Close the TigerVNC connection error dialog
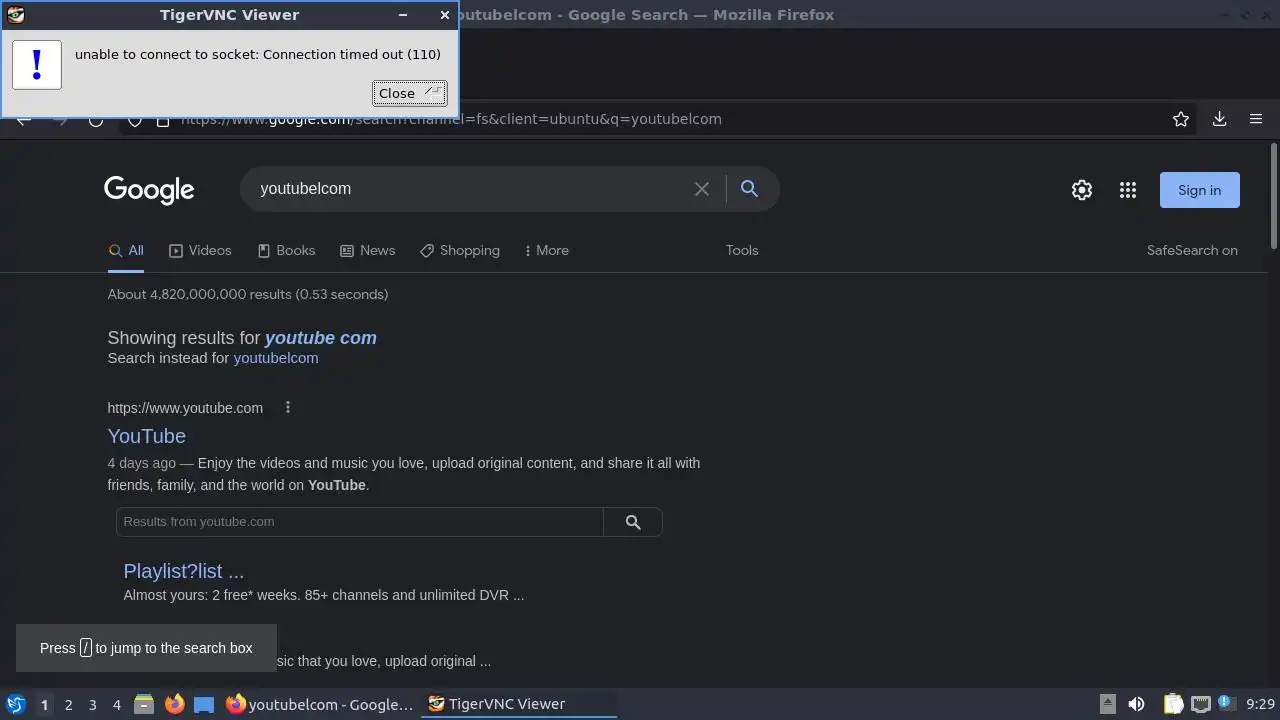 409,93
